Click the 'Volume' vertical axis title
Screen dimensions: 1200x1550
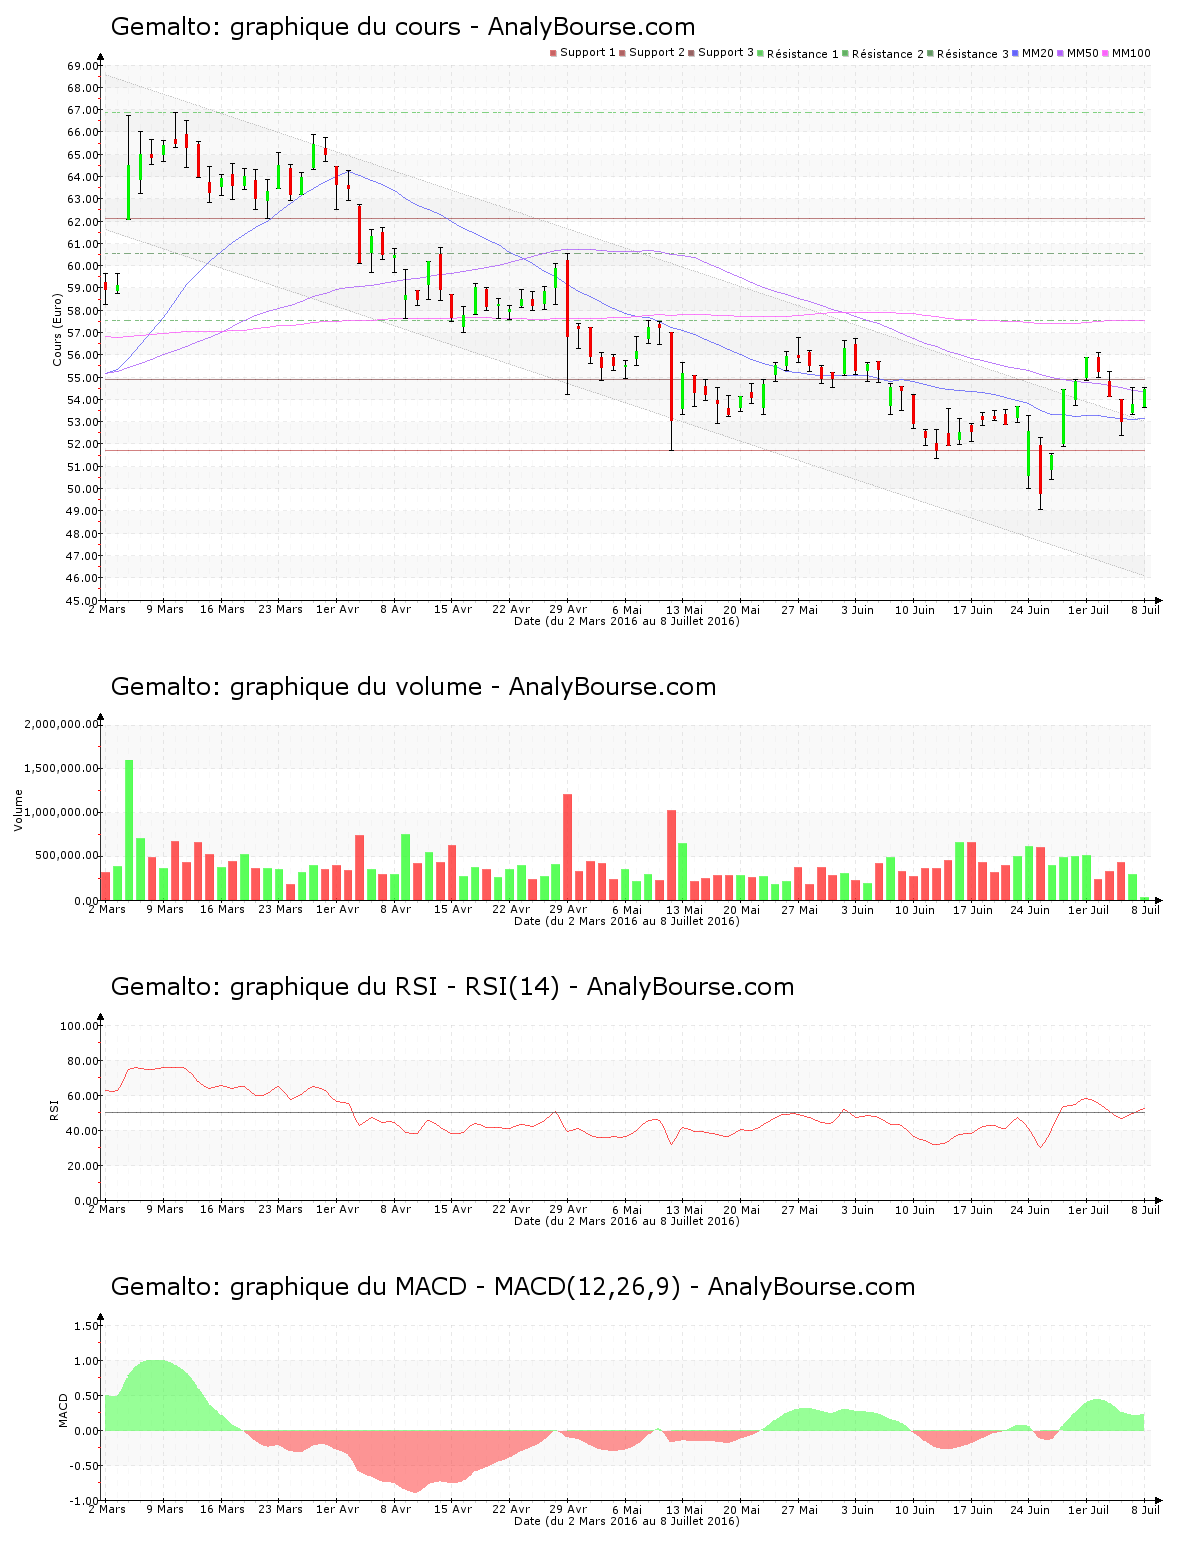(x=18, y=810)
